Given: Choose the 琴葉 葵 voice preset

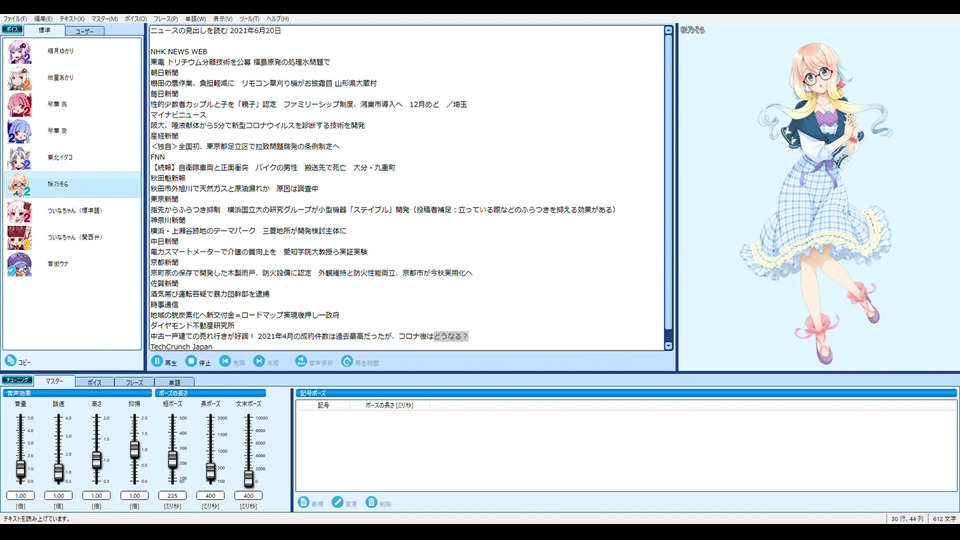Looking at the screenshot, I should pyautogui.click(x=72, y=131).
